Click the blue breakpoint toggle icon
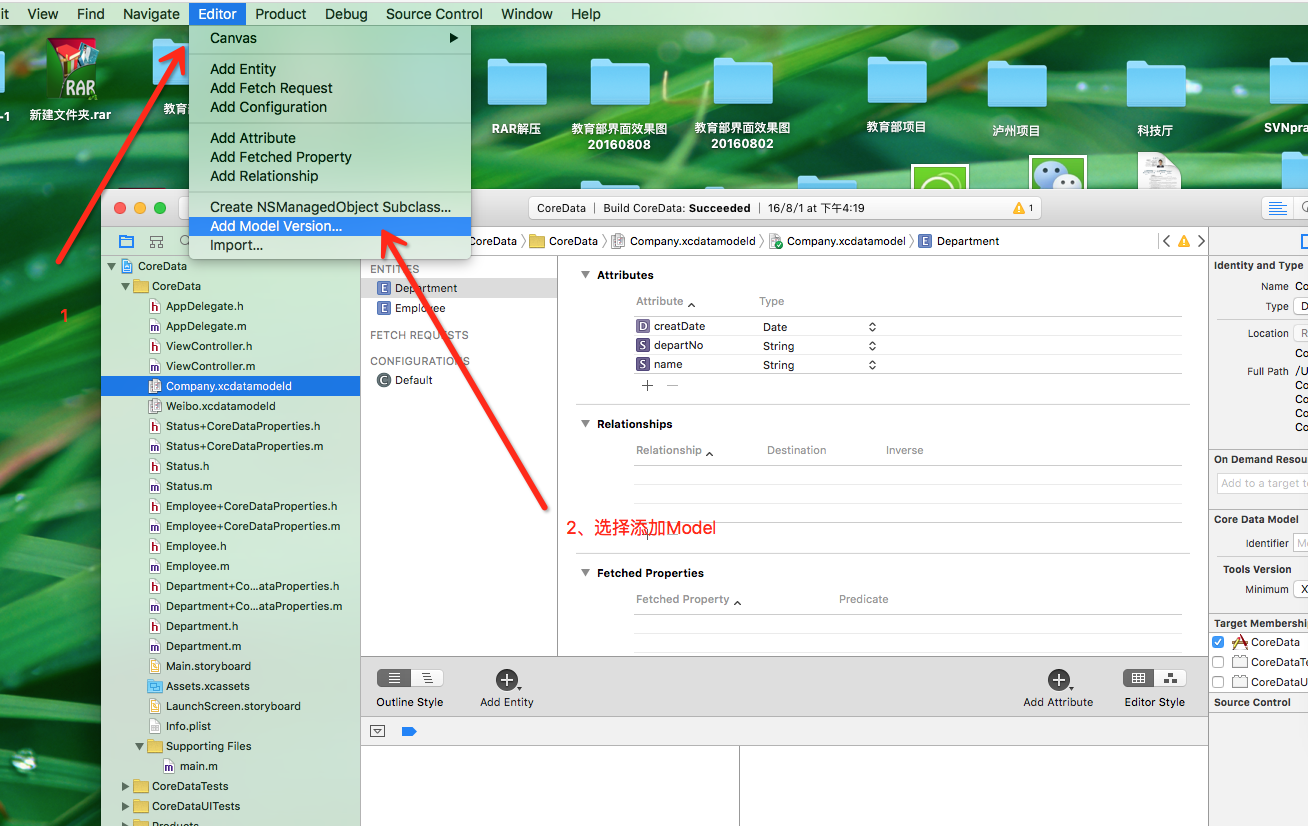 [x=408, y=731]
